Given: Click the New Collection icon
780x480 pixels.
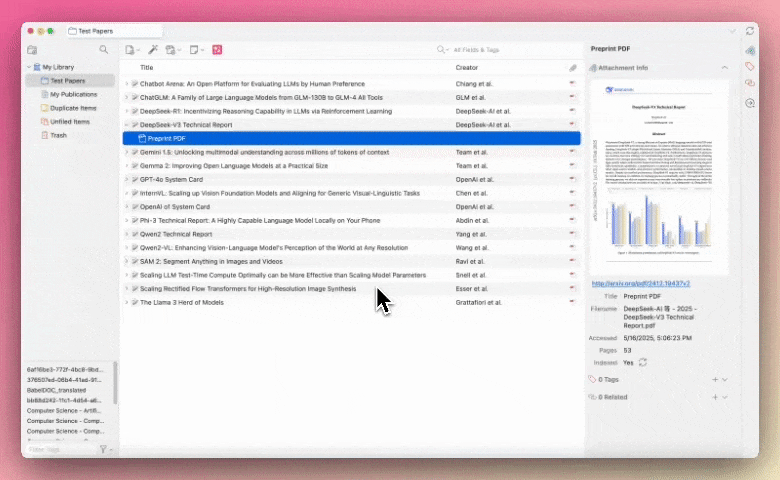Looking at the screenshot, I should [x=32, y=50].
